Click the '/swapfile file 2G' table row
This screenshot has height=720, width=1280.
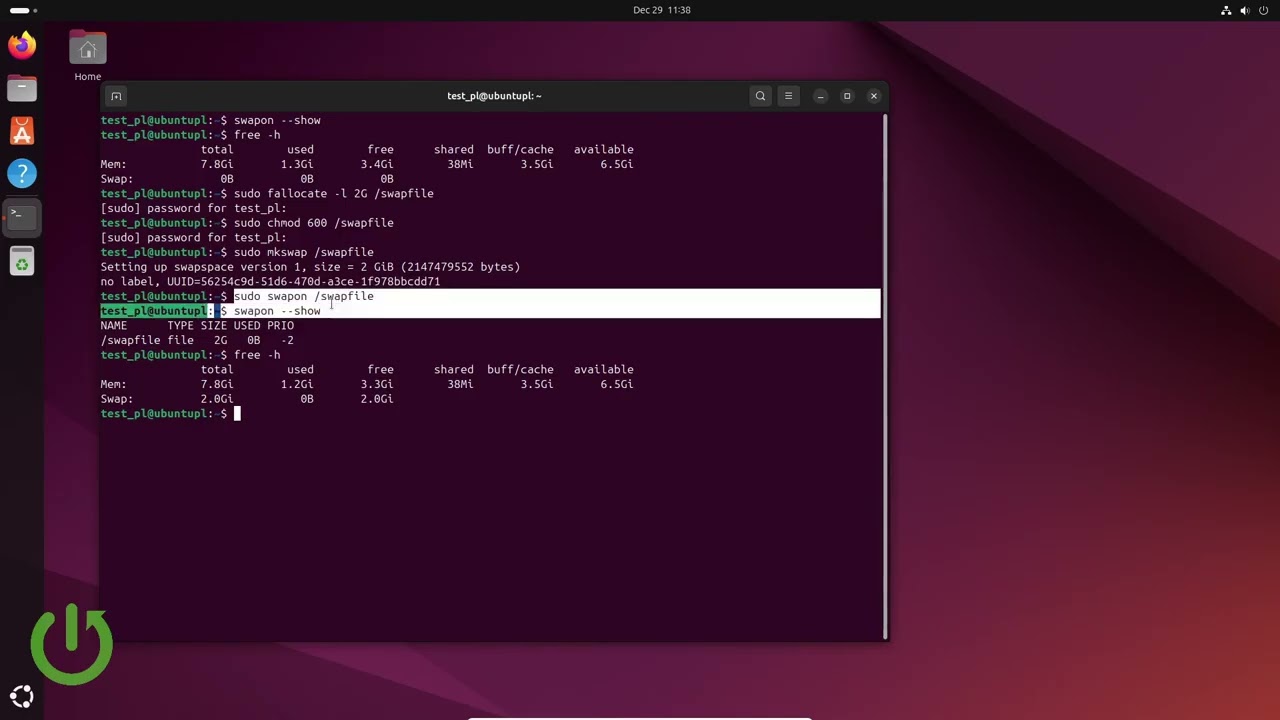coord(197,340)
